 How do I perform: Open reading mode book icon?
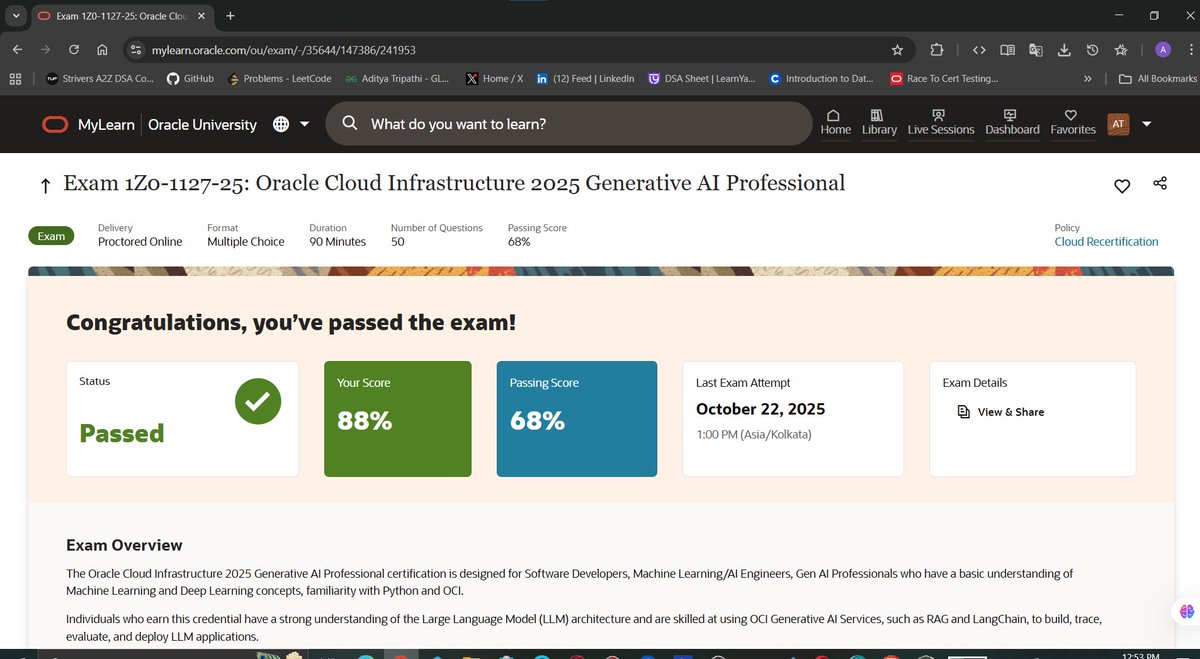(1008, 50)
